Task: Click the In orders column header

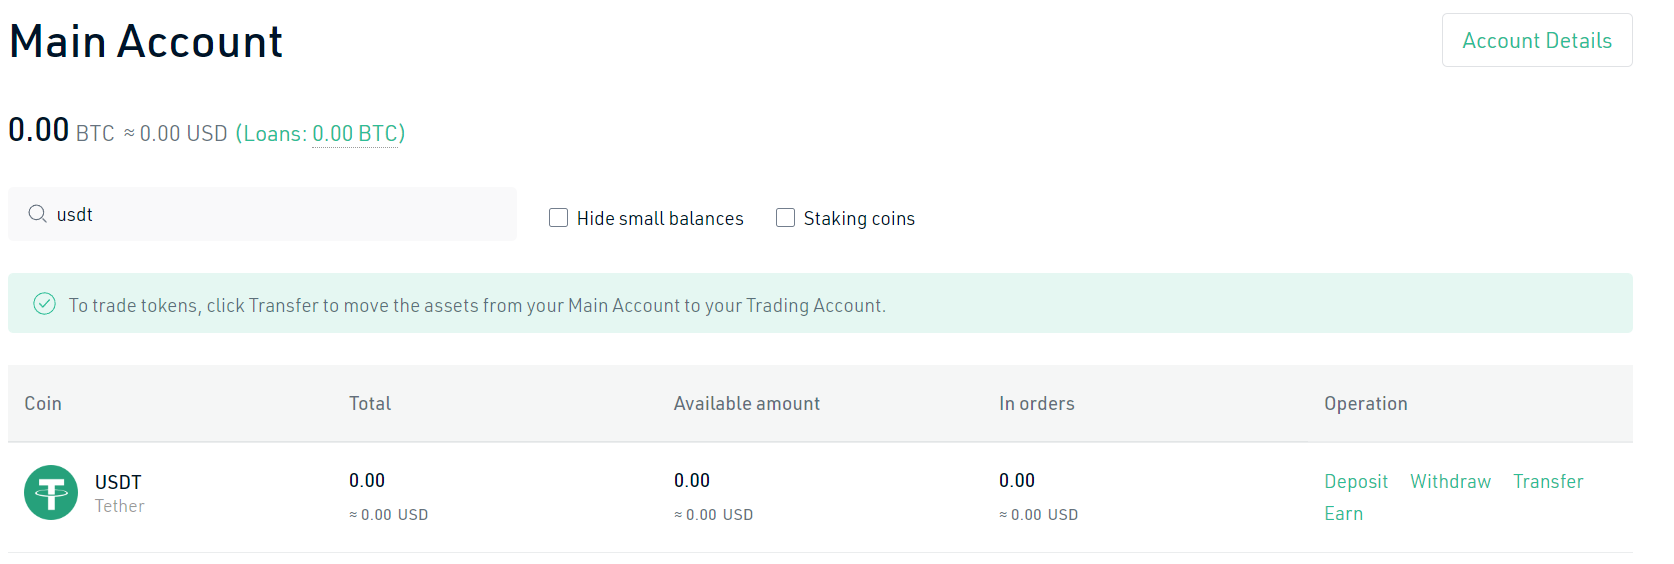Action: point(1037,403)
